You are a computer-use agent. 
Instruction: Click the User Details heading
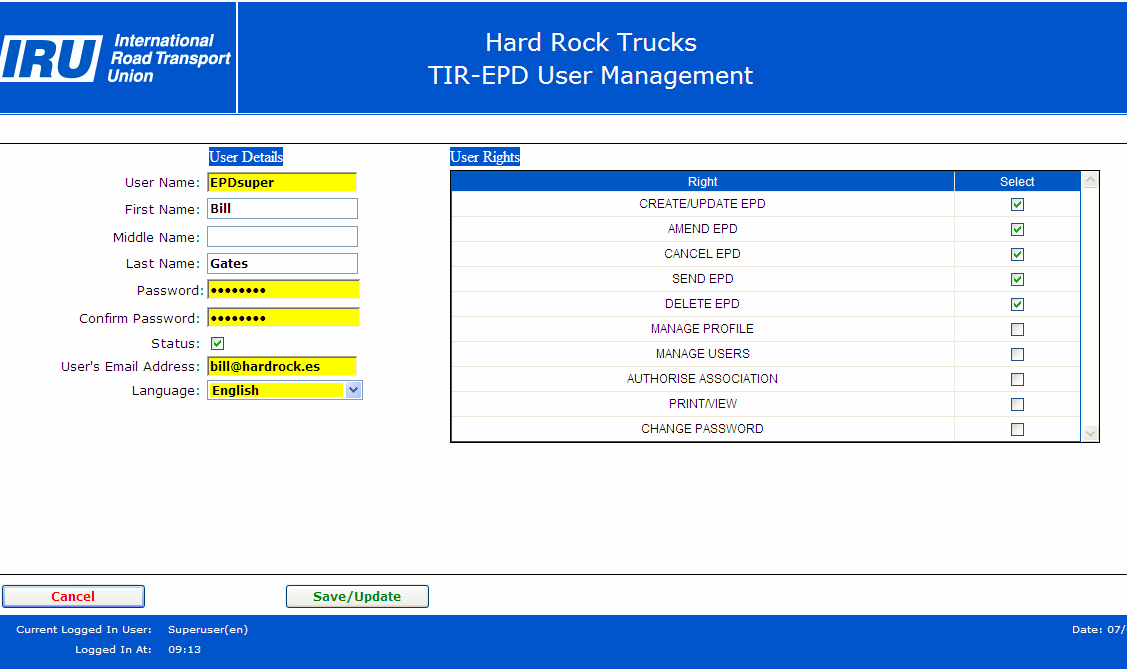tap(246, 157)
